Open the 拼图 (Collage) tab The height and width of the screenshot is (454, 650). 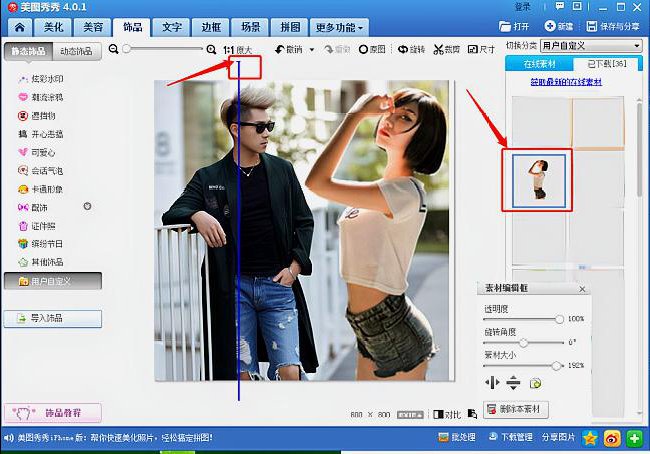pyautogui.click(x=289, y=27)
